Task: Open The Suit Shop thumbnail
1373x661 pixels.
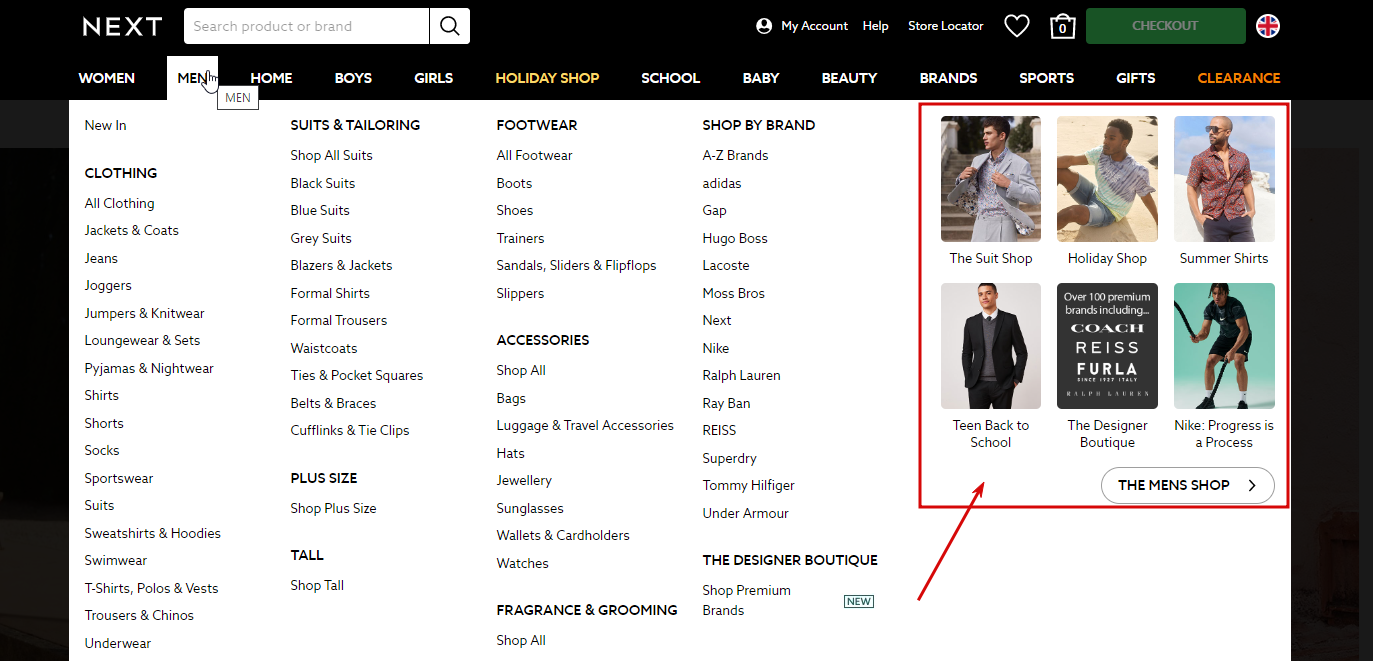Action: [990, 179]
